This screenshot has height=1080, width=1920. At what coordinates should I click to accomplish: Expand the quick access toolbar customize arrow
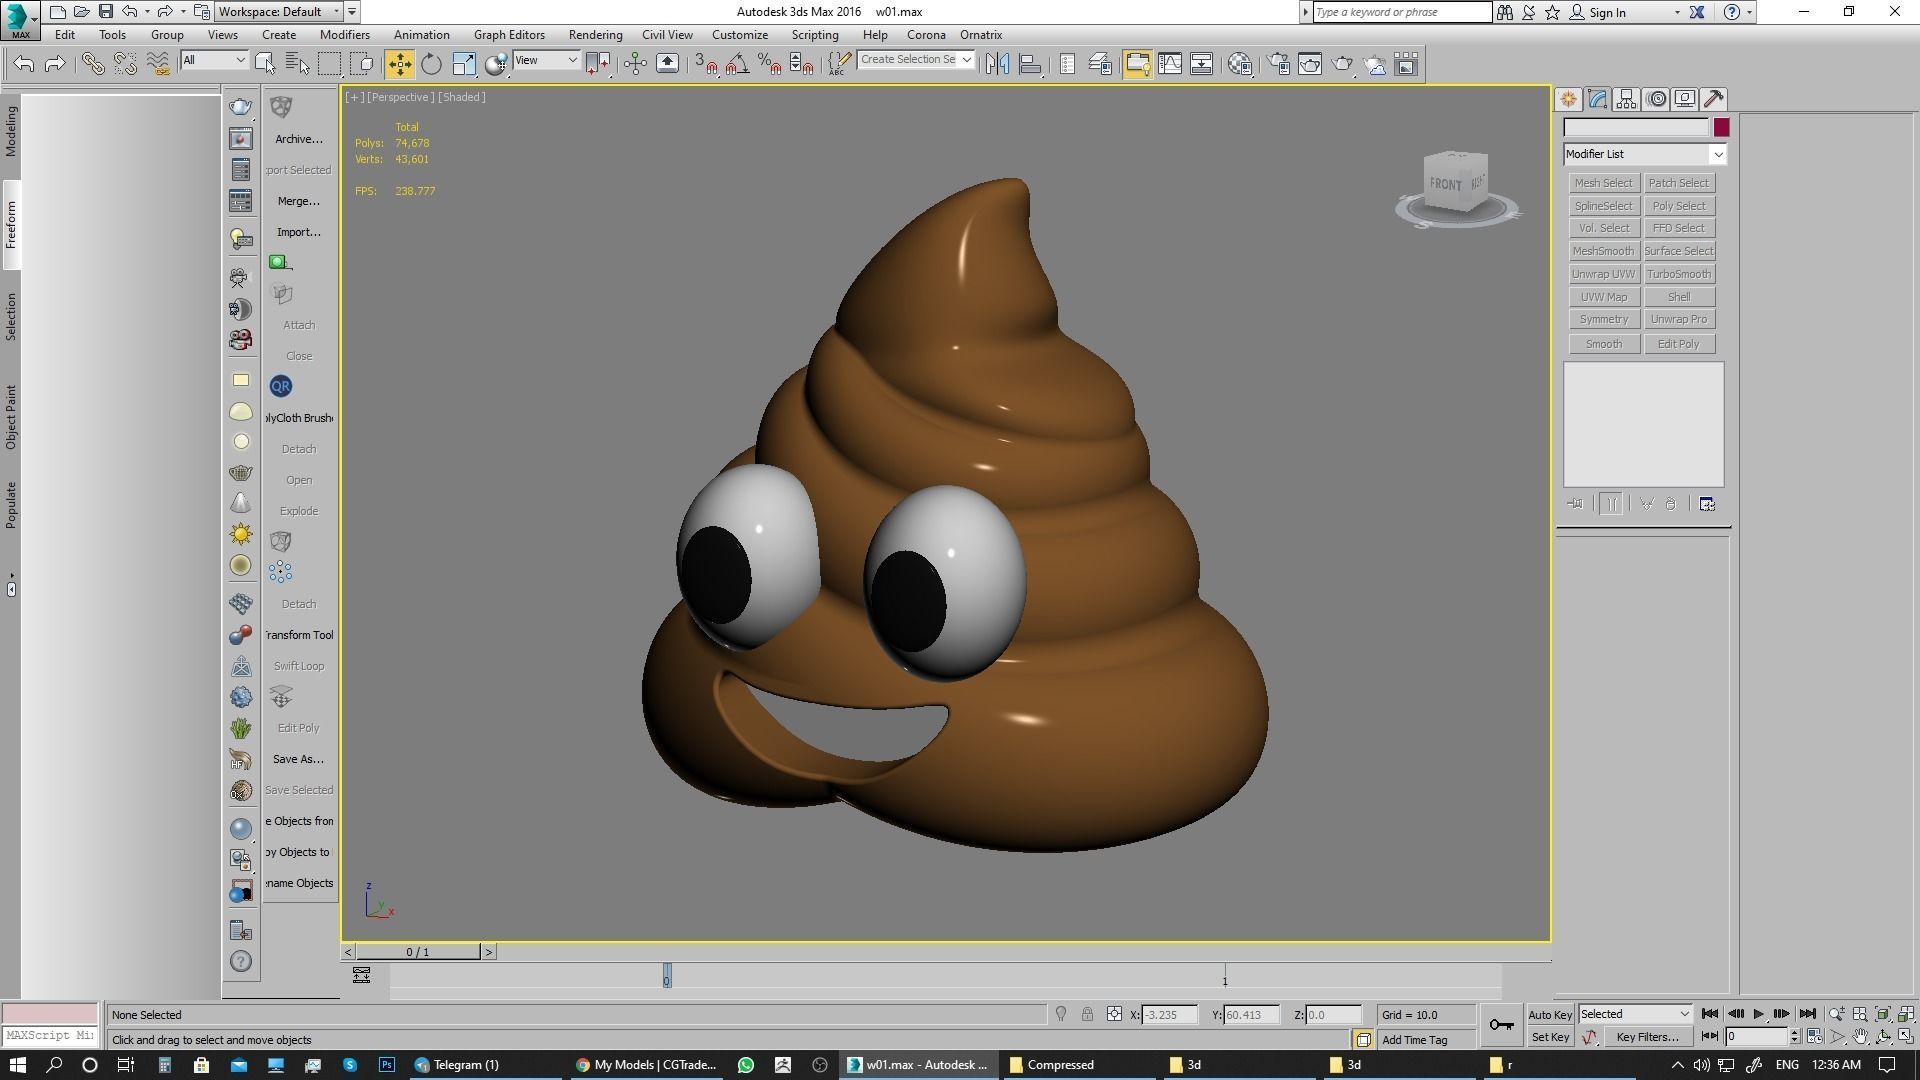351,12
